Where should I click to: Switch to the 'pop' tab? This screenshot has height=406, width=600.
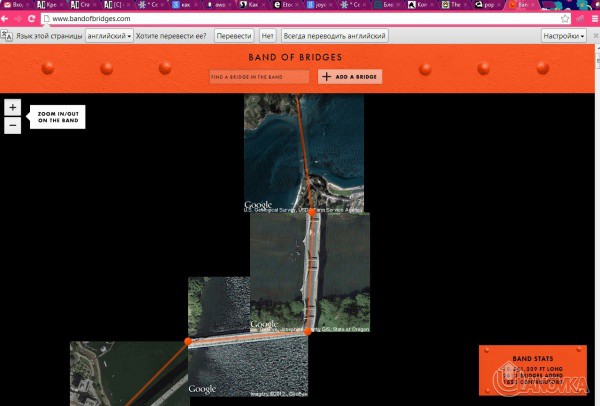[x=487, y=5]
